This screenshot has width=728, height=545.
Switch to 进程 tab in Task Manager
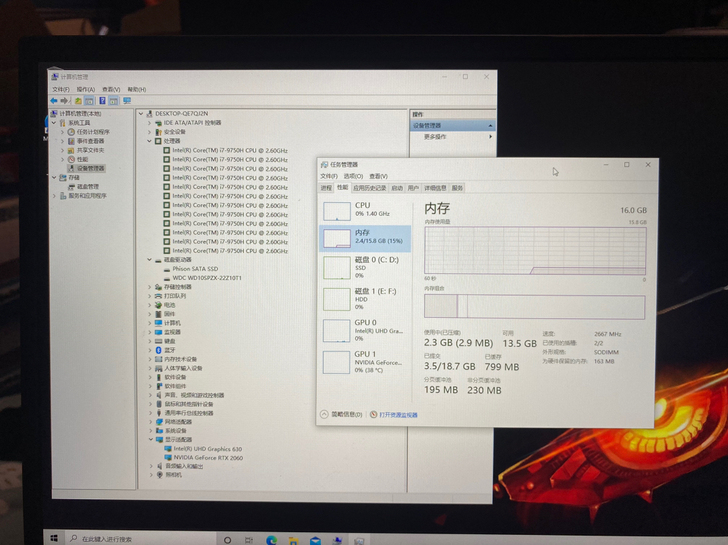[326, 188]
